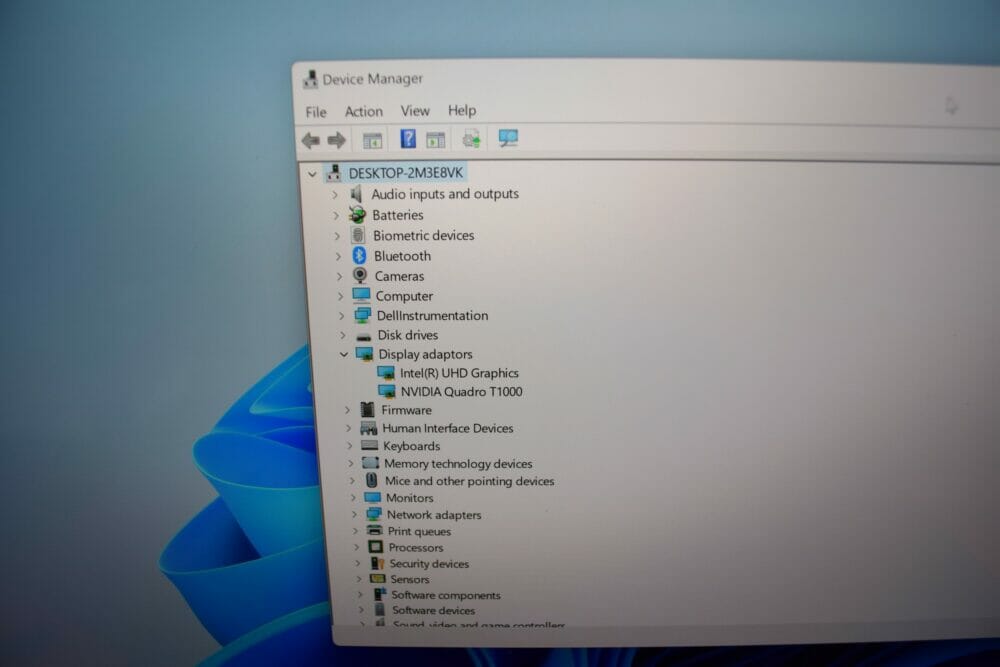This screenshot has width=1000, height=667.
Task: Click the NVIDIA Quadro T1000 adapter icon
Action: (x=386, y=392)
